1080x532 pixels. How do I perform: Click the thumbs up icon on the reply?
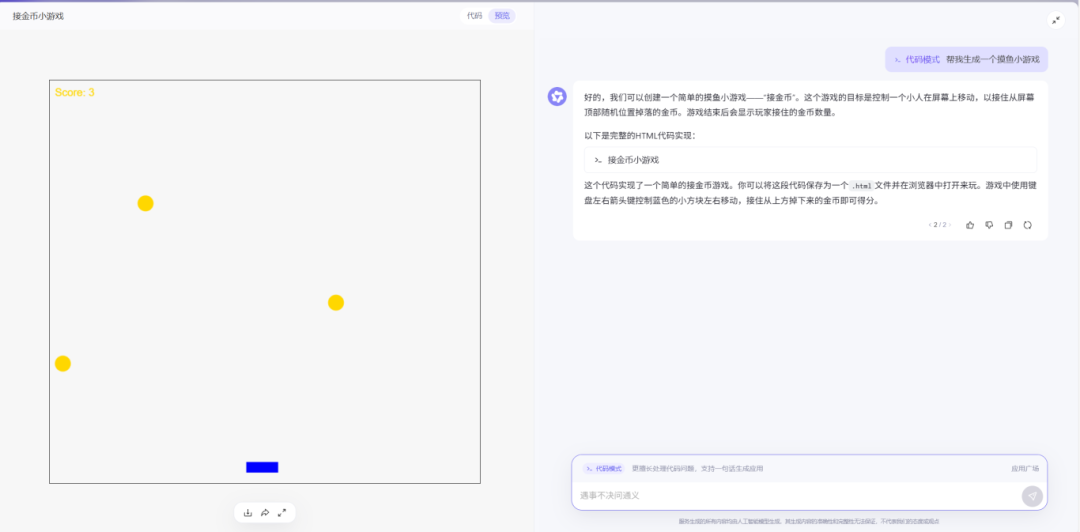[x=970, y=225]
